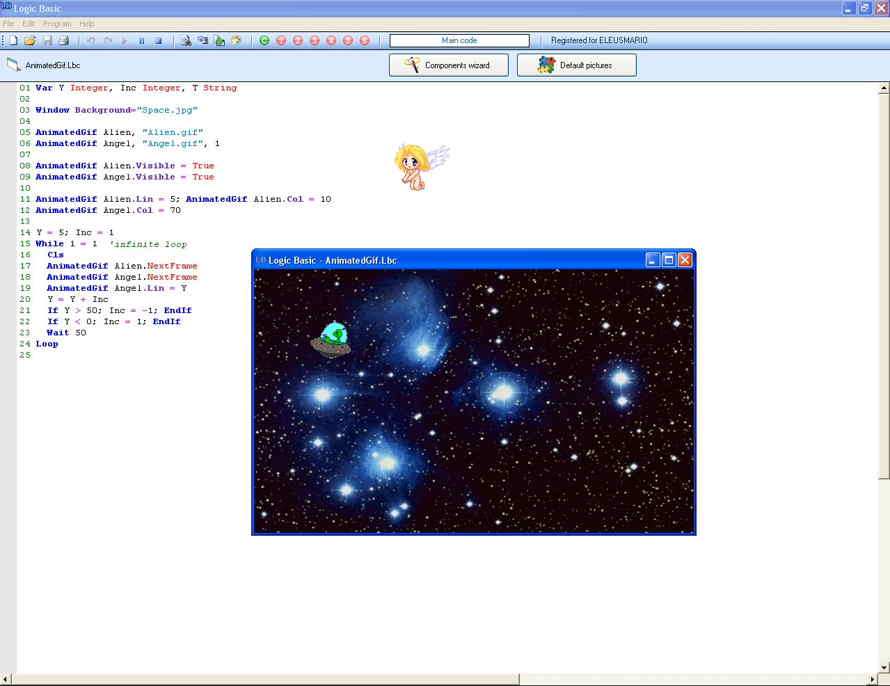
Task: Click the horizontal scrollbar left arrow
Action: pos(5,679)
